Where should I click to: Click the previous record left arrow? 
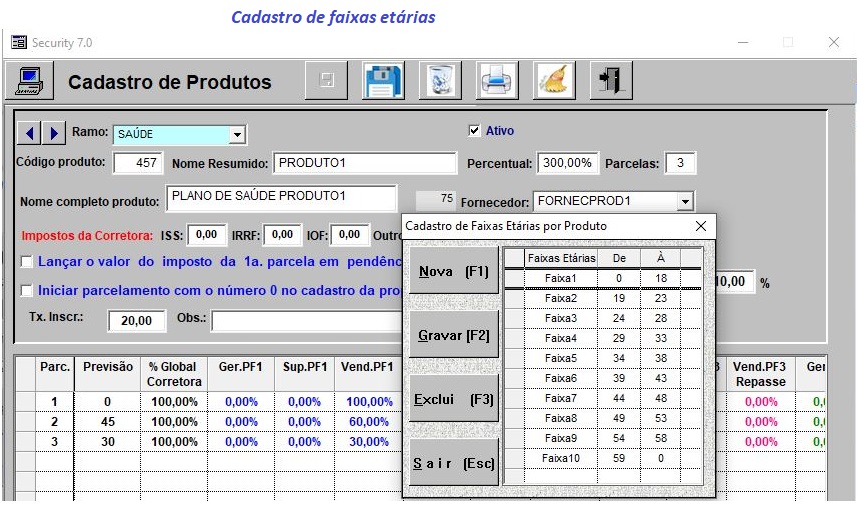tap(30, 133)
